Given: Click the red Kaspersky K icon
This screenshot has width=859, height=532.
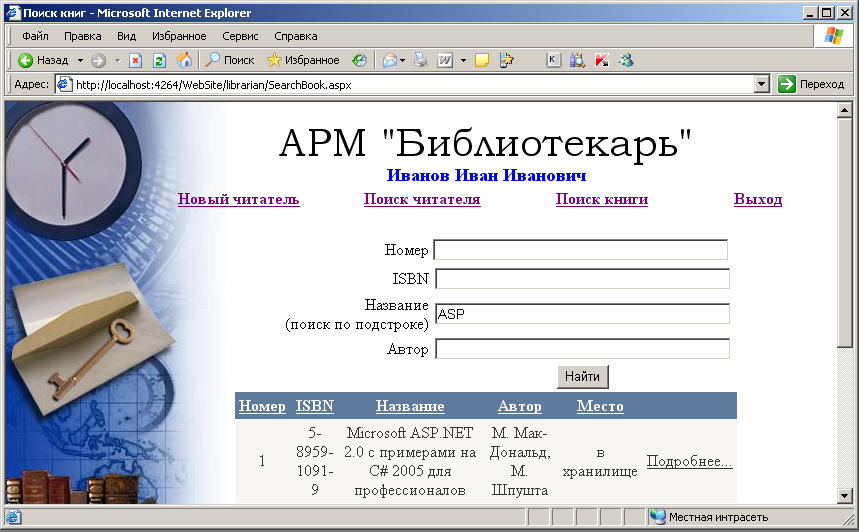Looking at the screenshot, I should pyautogui.click(x=602, y=60).
